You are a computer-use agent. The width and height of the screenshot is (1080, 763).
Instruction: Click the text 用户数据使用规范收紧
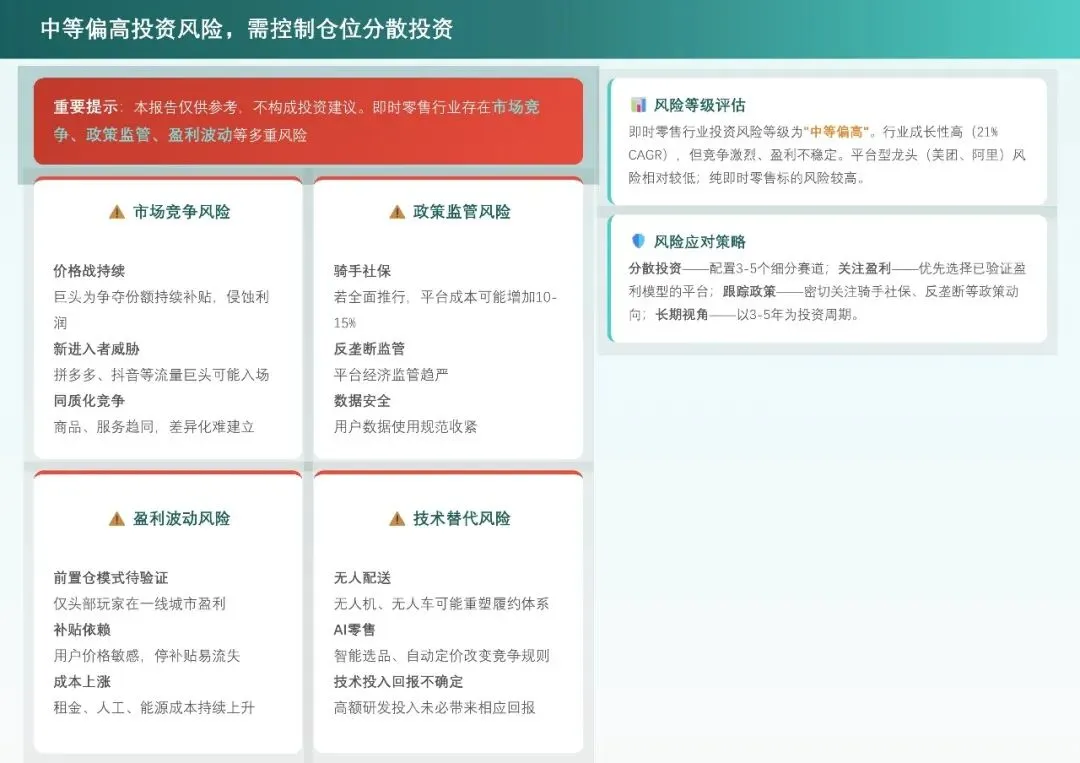[406, 427]
